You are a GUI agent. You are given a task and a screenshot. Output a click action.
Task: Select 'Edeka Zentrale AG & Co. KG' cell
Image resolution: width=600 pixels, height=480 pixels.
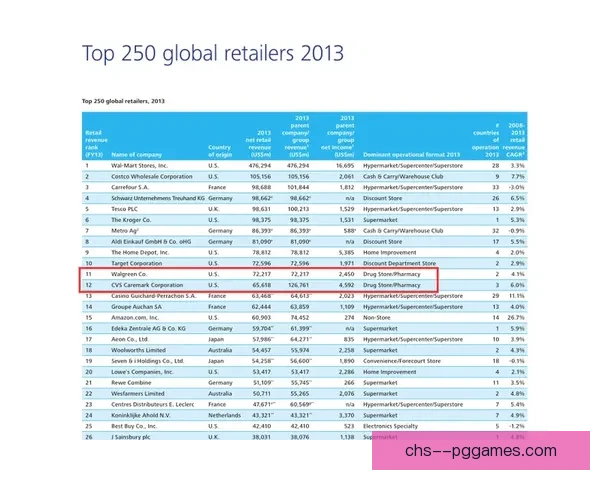148,328
